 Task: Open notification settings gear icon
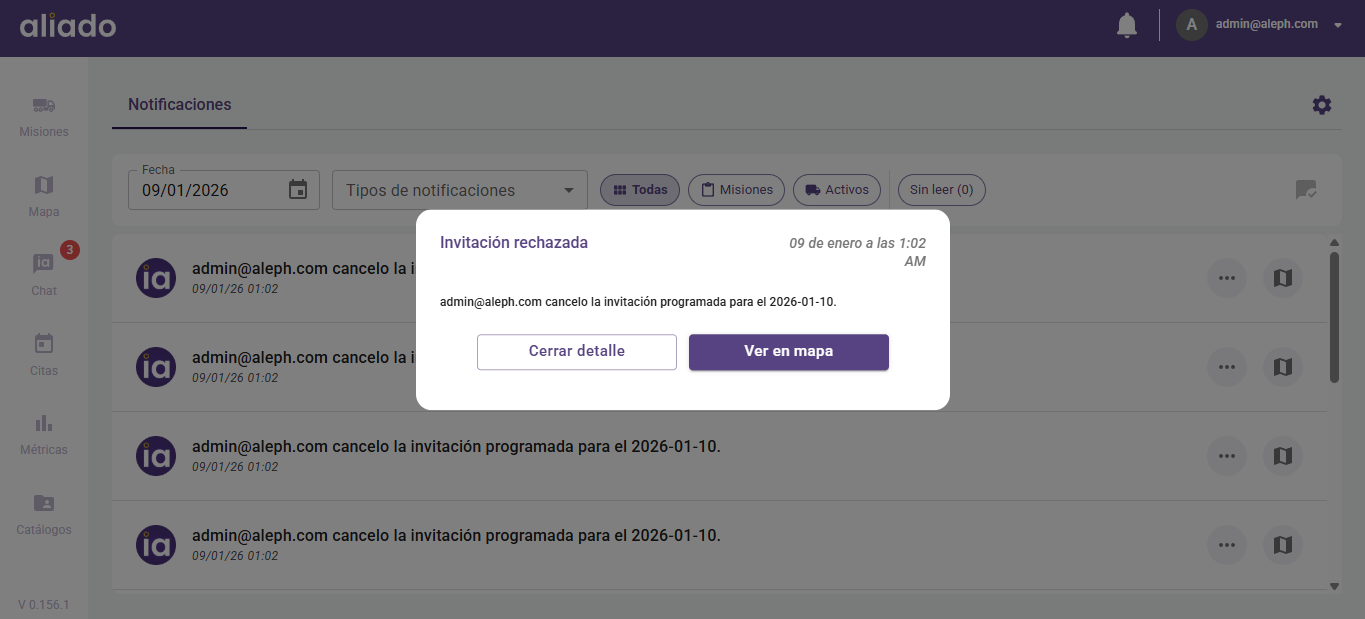(x=1322, y=105)
